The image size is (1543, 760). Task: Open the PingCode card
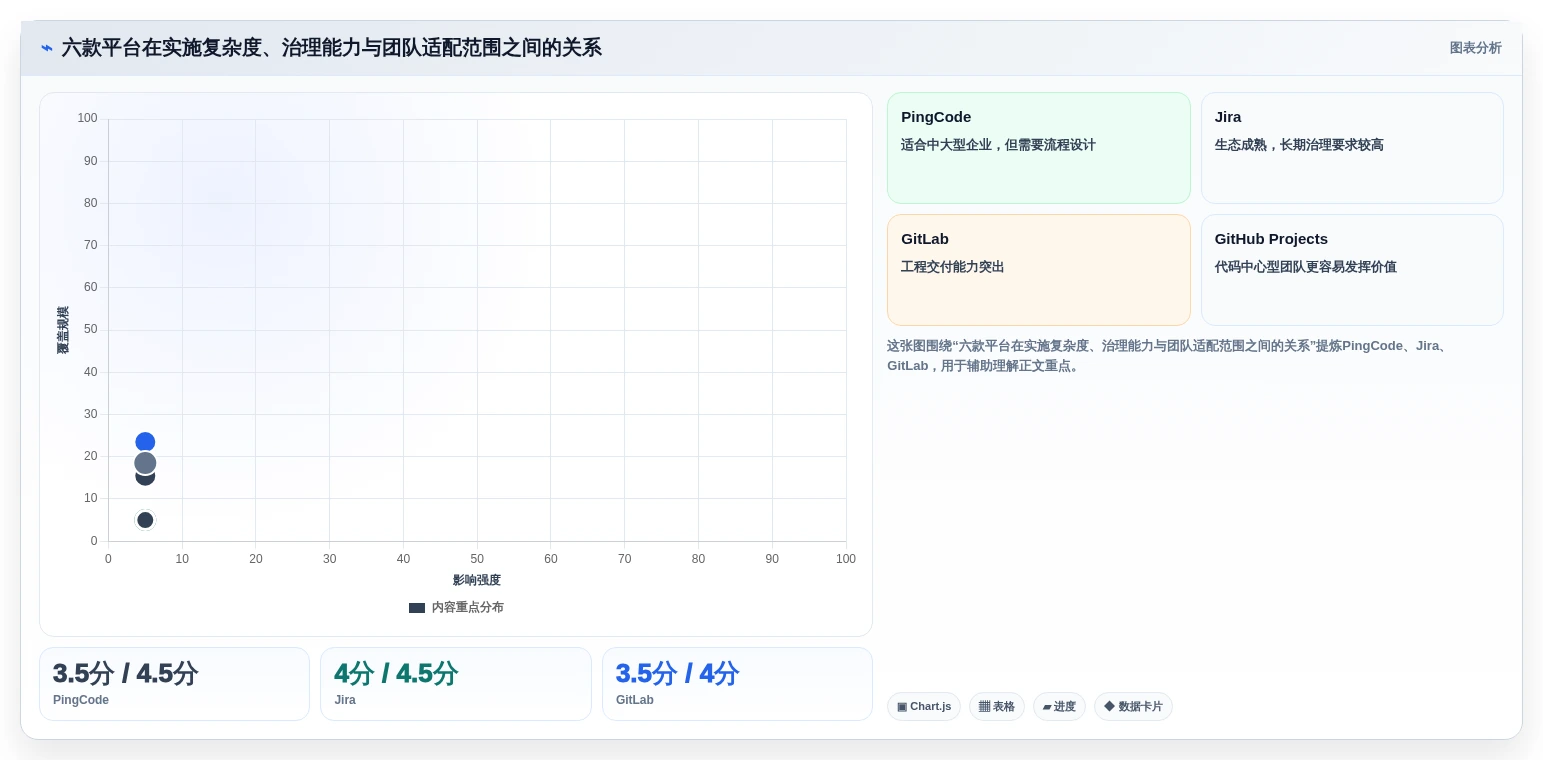tap(1038, 148)
